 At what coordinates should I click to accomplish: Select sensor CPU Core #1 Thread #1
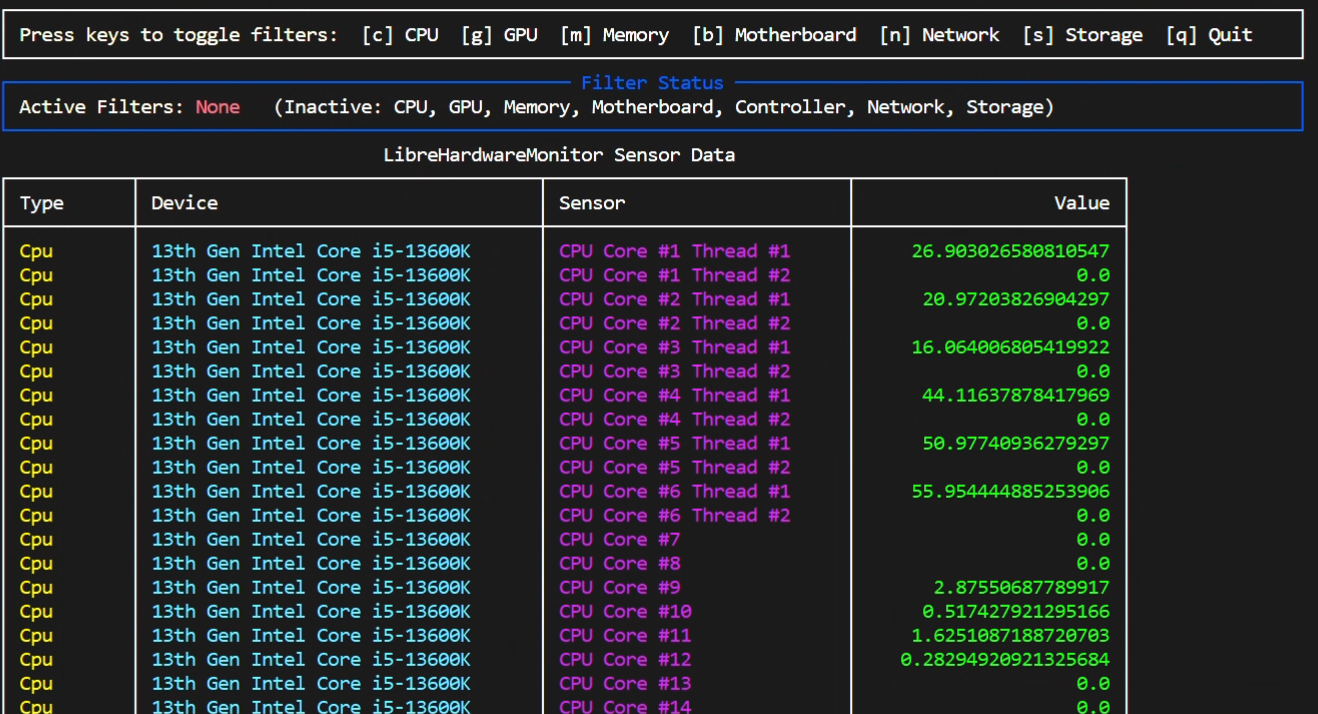pos(675,251)
